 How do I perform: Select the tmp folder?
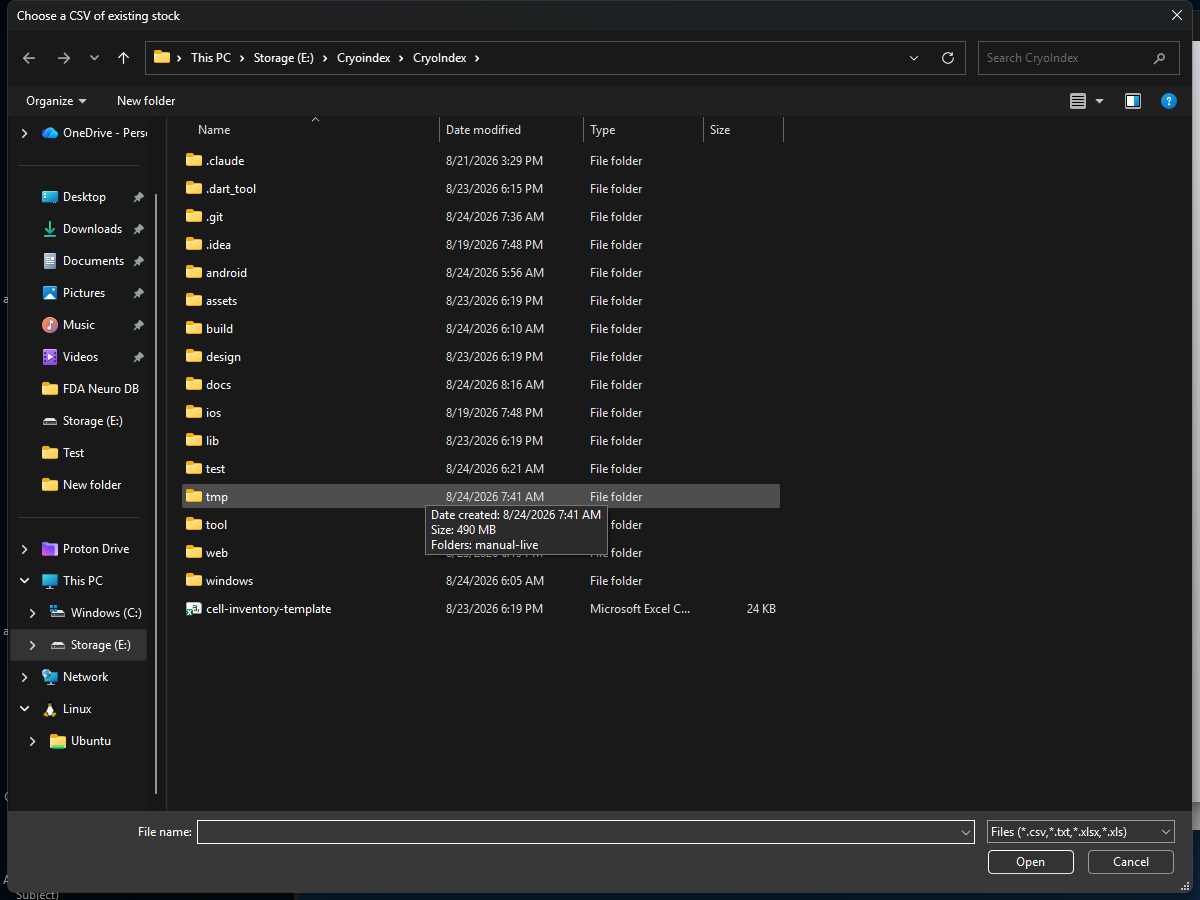tap(481, 497)
